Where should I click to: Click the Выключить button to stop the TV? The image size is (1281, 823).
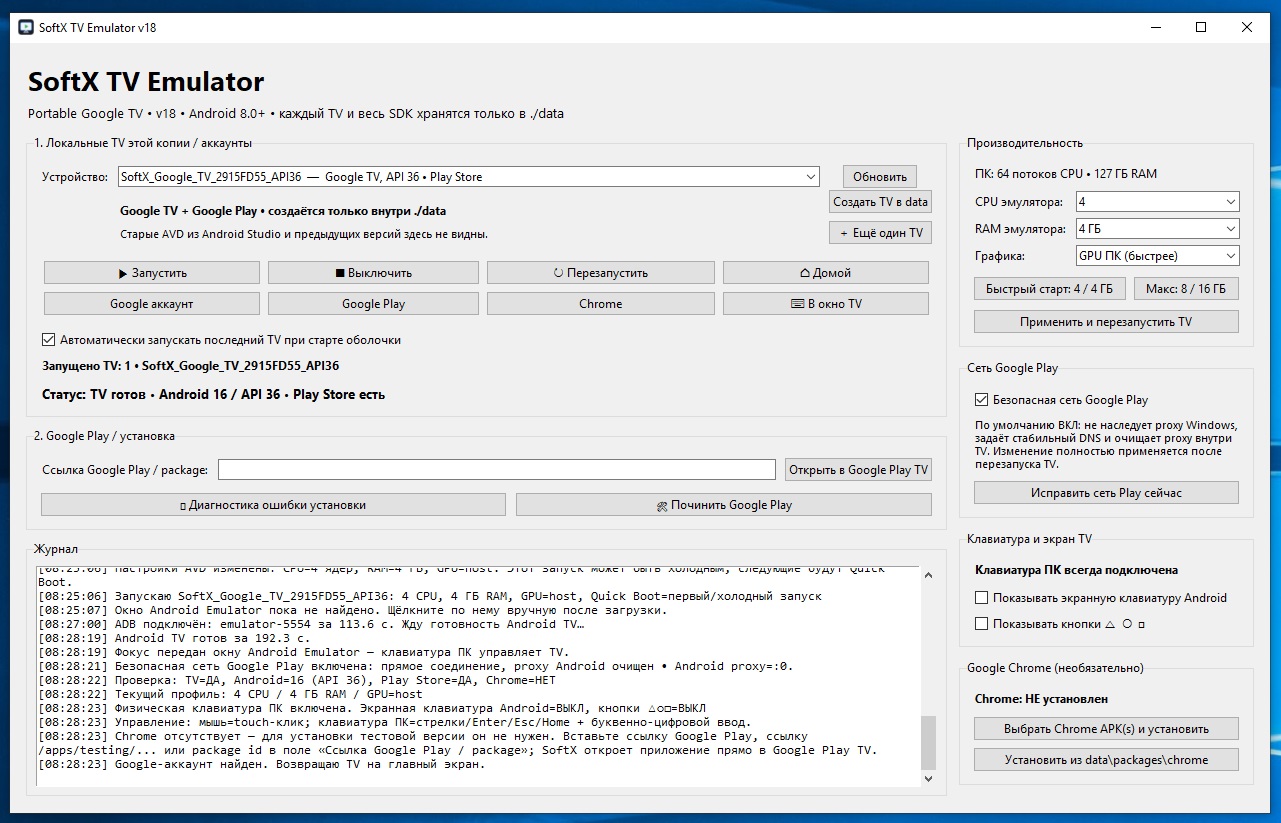click(x=373, y=272)
